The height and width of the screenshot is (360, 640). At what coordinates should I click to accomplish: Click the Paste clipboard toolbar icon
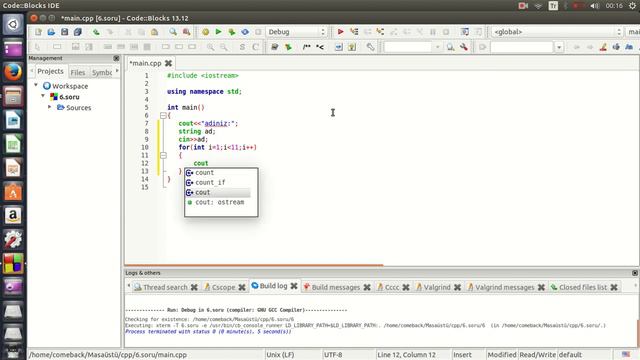pyautogui.click(x=154, y=32)
